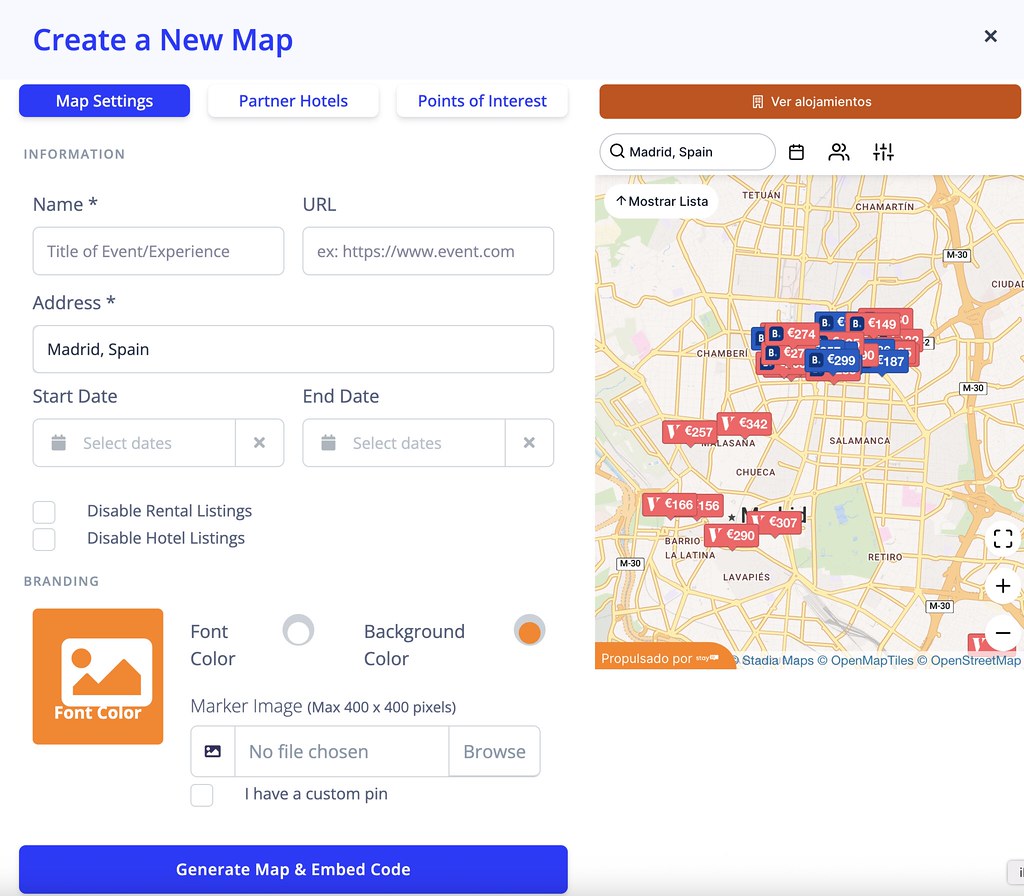Close the Create a New Map dialog
Viewport: 1024px width, 896px height.
(990, 36)
